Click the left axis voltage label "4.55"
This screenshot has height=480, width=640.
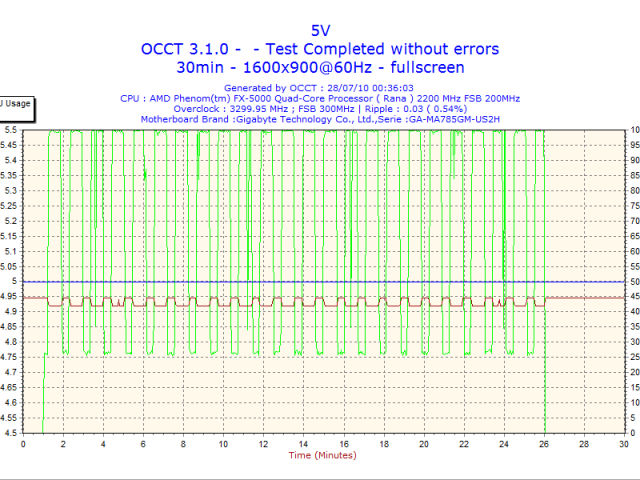pyautogui.click(x=9, y=418)
